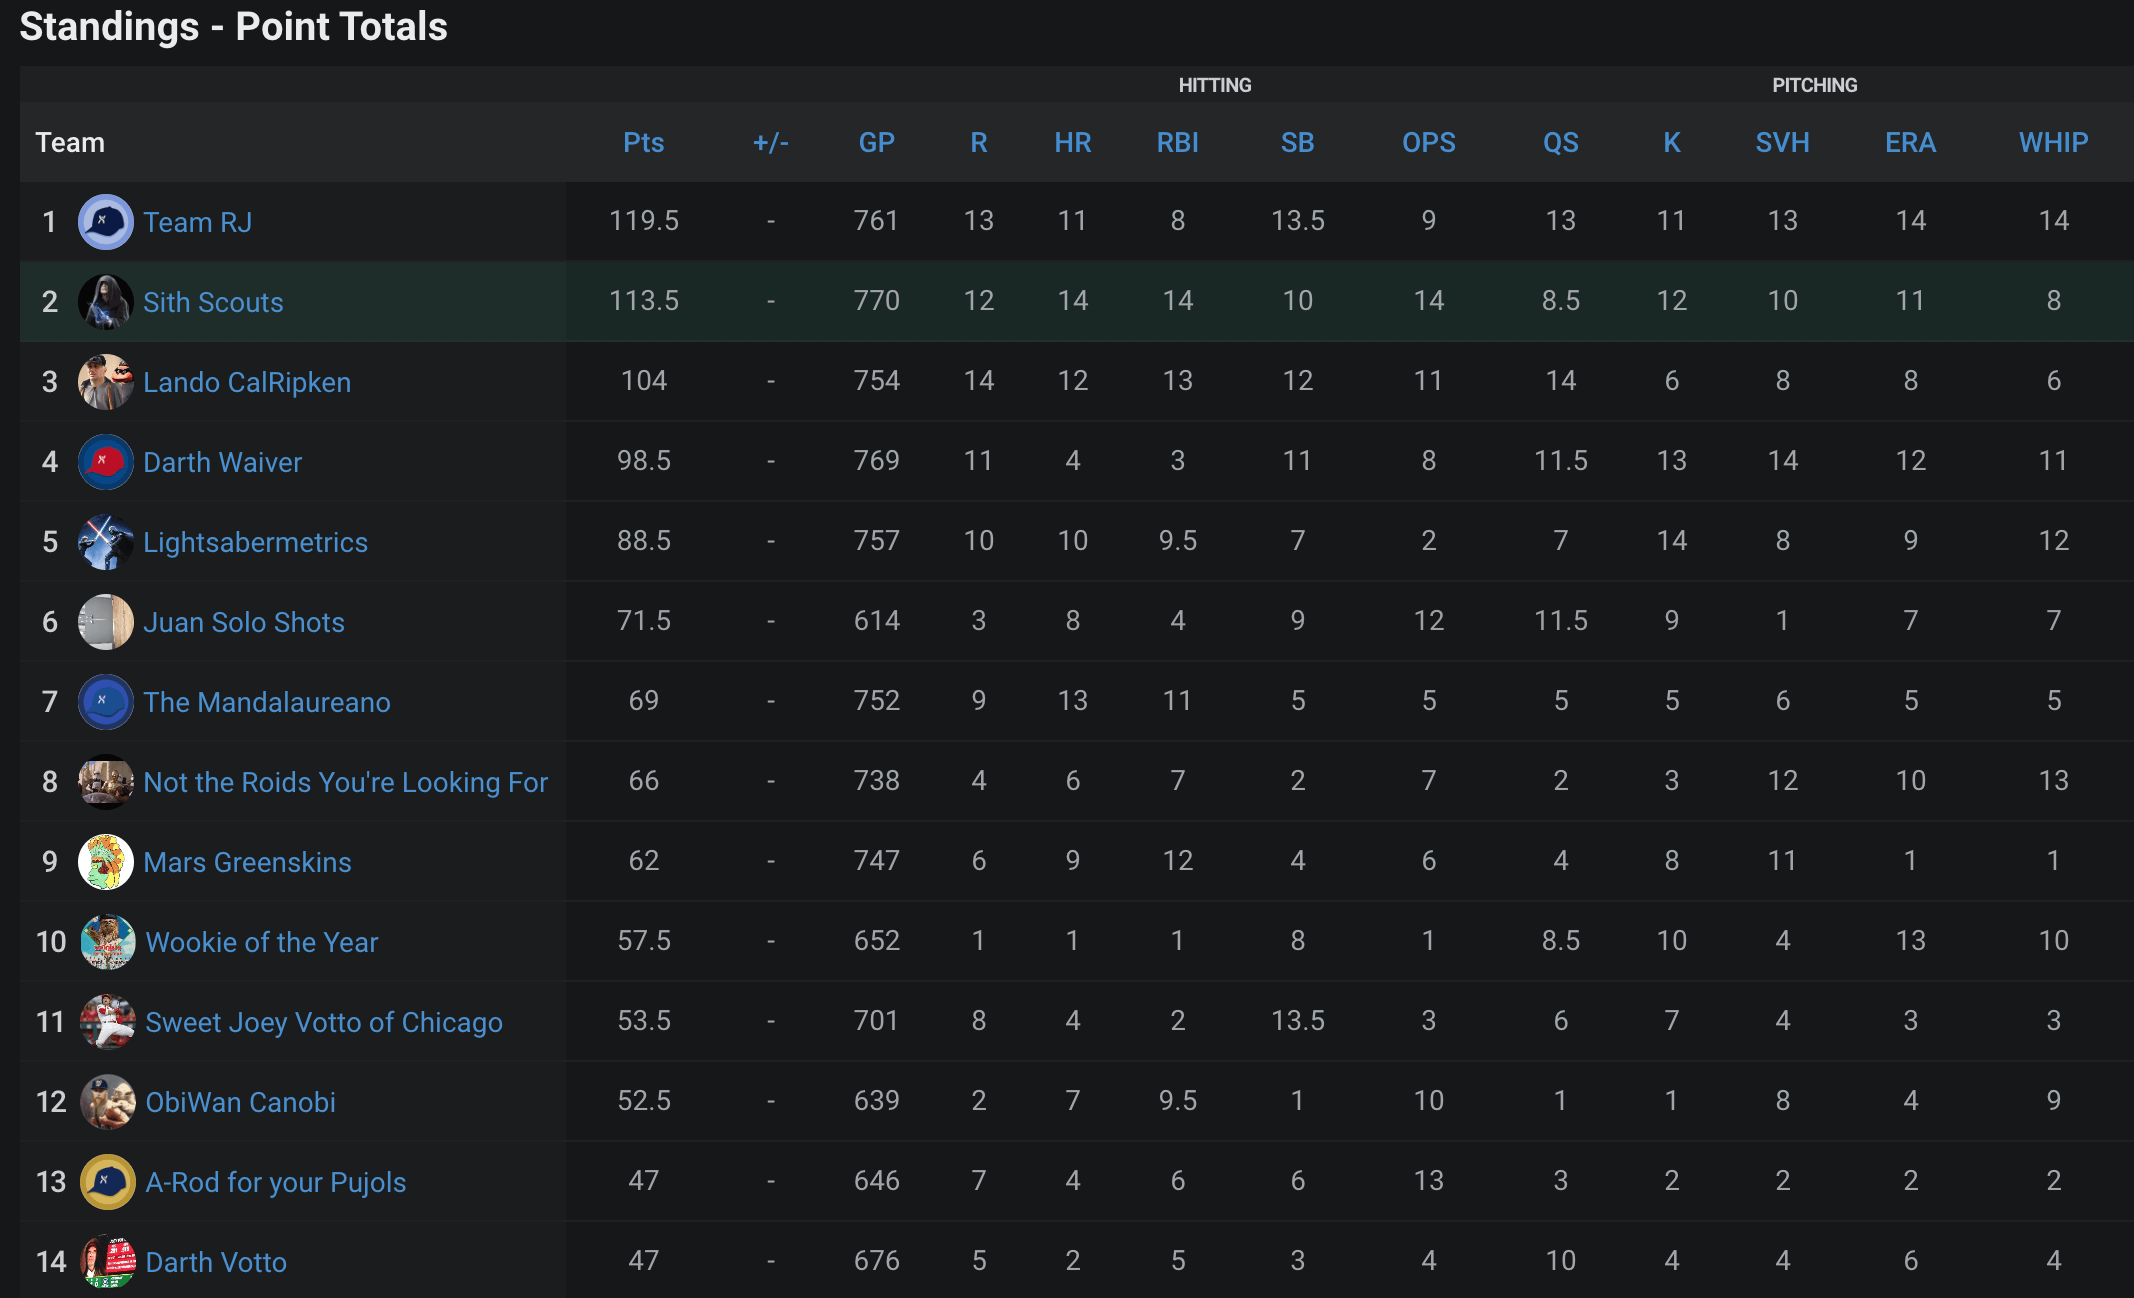Click Lando CalRipken's avatar icon

coord(106,382)
